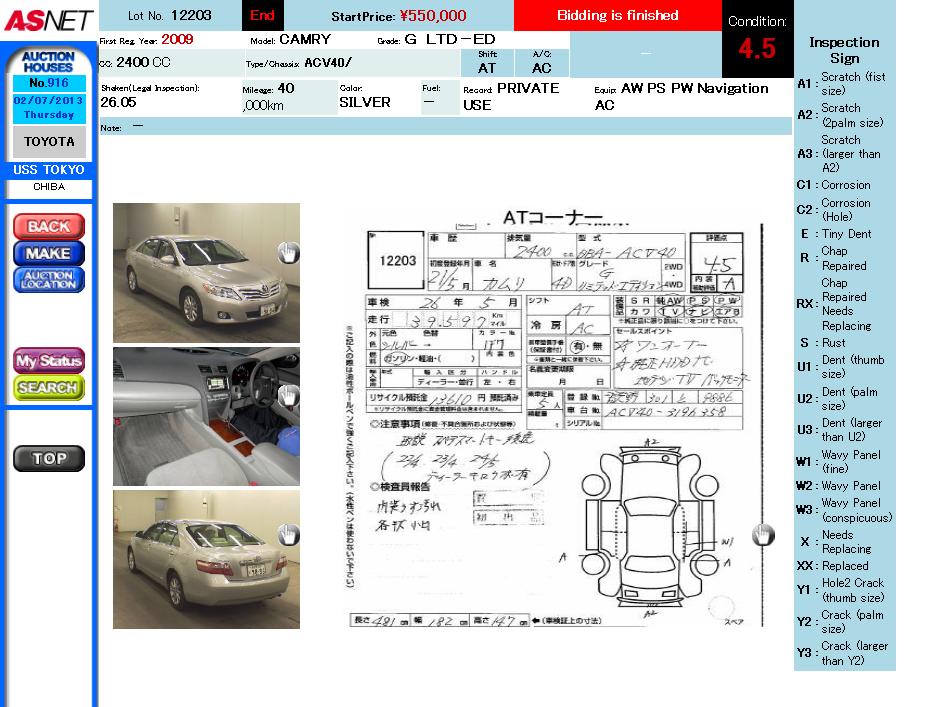946x707 pixels.
Task: Open the AUCTION LOCATION button
Action: point(49,280)
